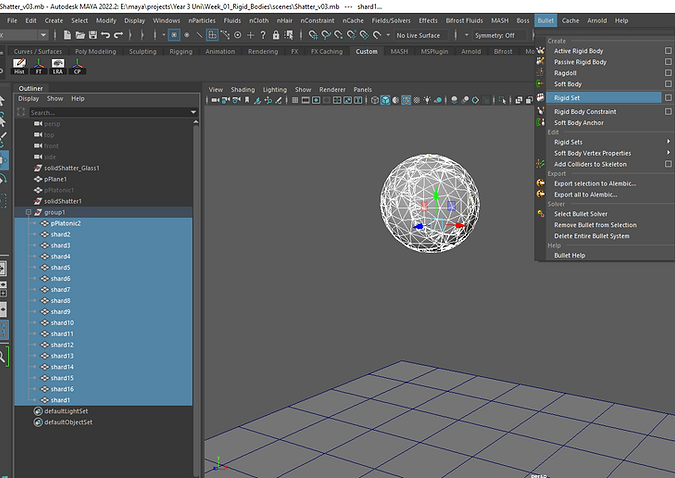Open the Symmetry: Off dropdown
This screenshot has width=675, height=478.
(x=499, y=35)
